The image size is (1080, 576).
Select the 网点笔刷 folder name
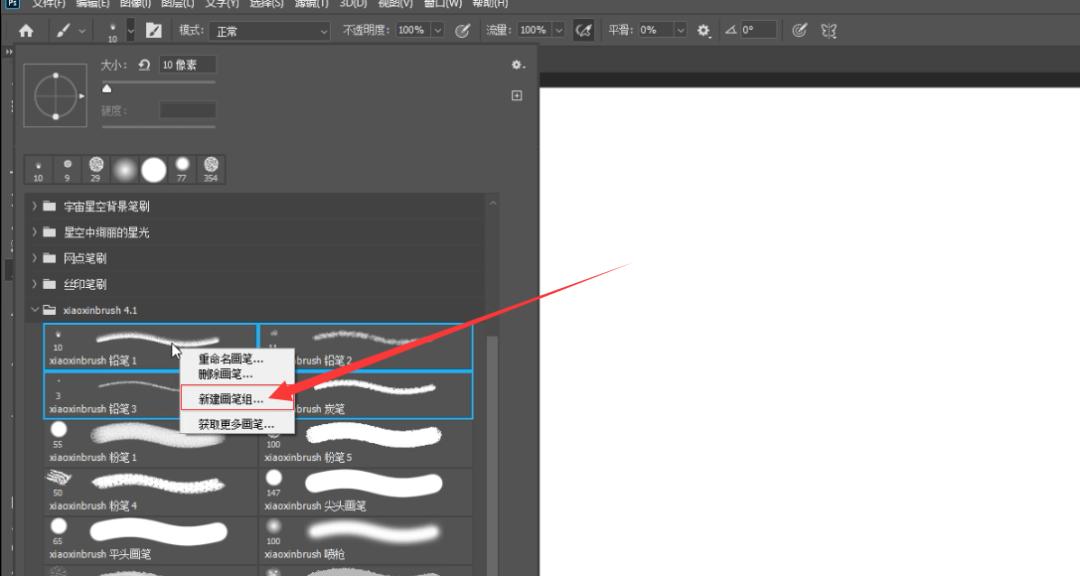click(85, 258)
